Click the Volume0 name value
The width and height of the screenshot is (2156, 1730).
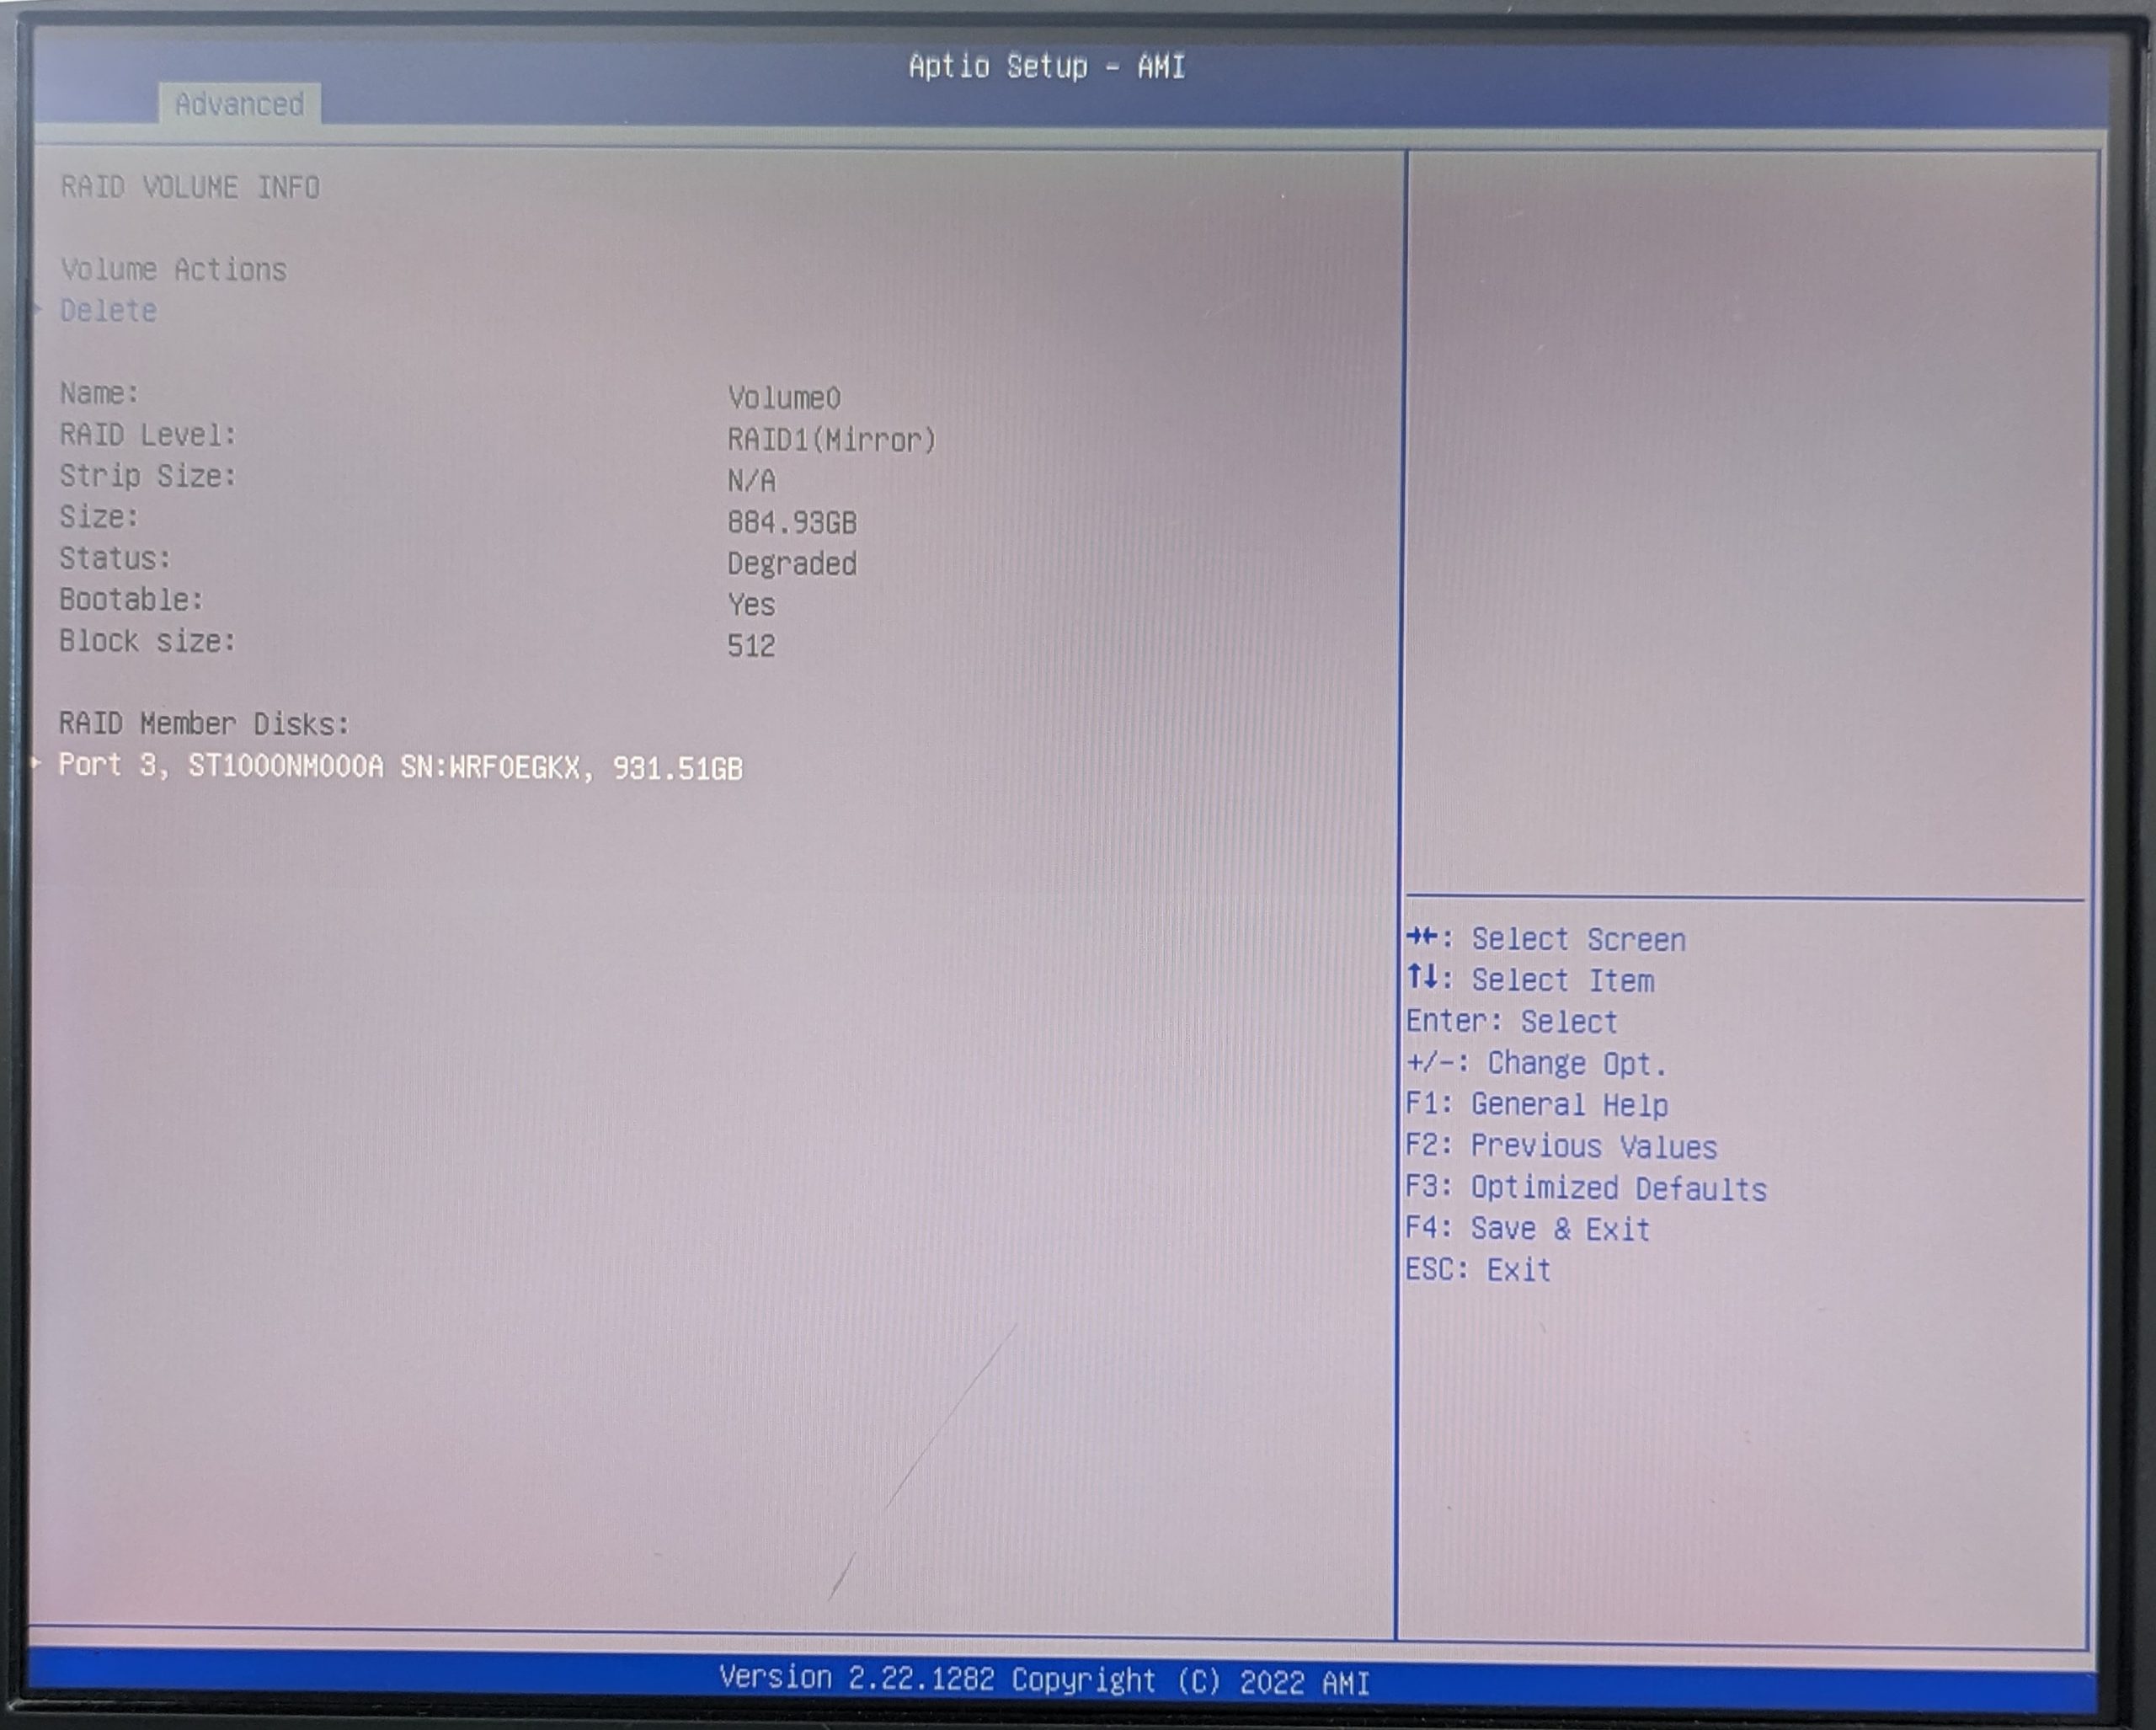[783, 398]
